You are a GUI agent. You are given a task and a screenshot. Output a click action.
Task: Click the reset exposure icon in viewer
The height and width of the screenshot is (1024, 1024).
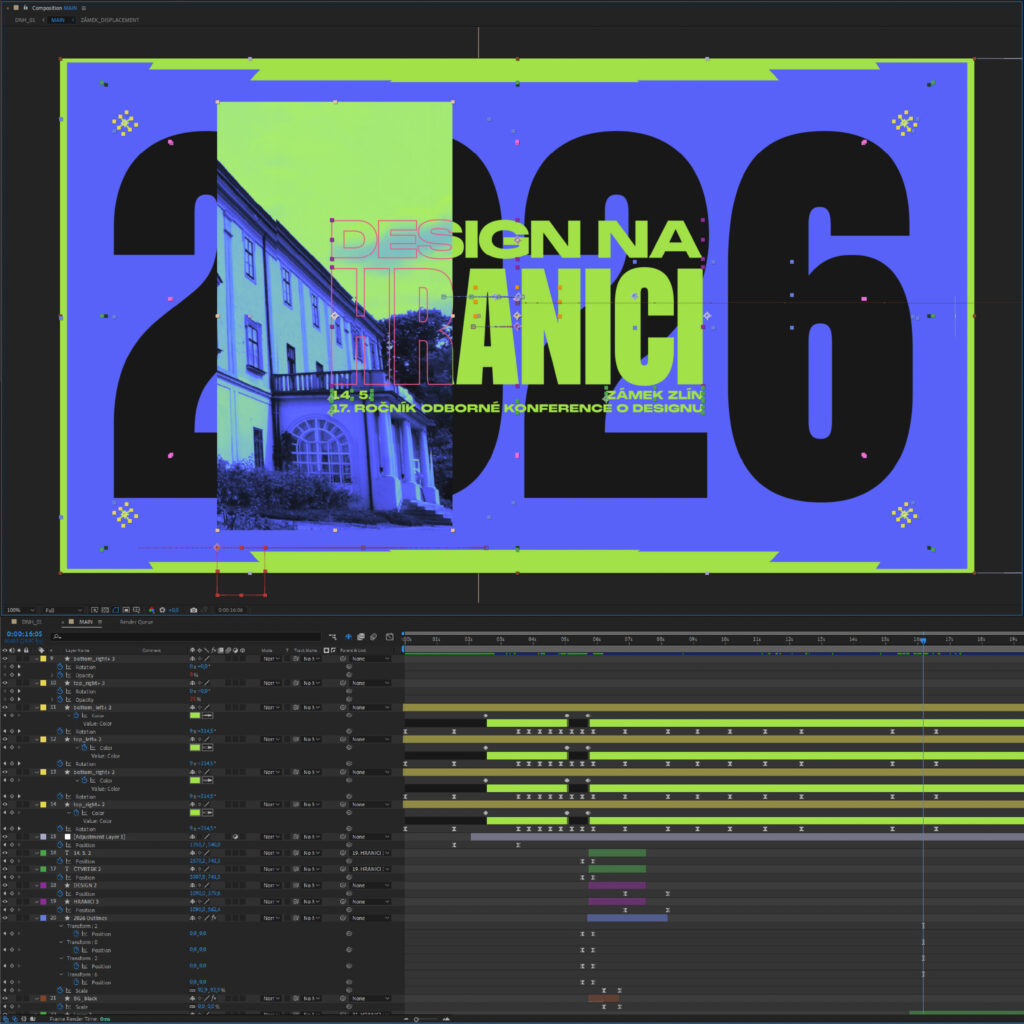pos(162,610)
